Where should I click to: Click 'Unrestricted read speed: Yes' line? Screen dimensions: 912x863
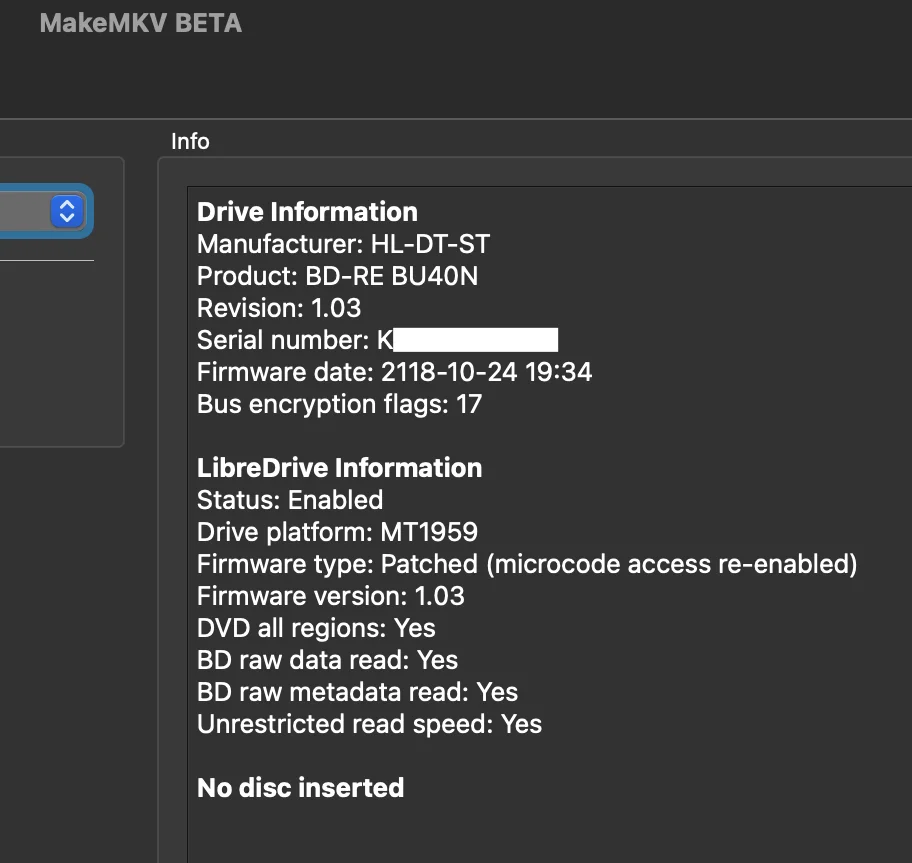click(369, 723)
